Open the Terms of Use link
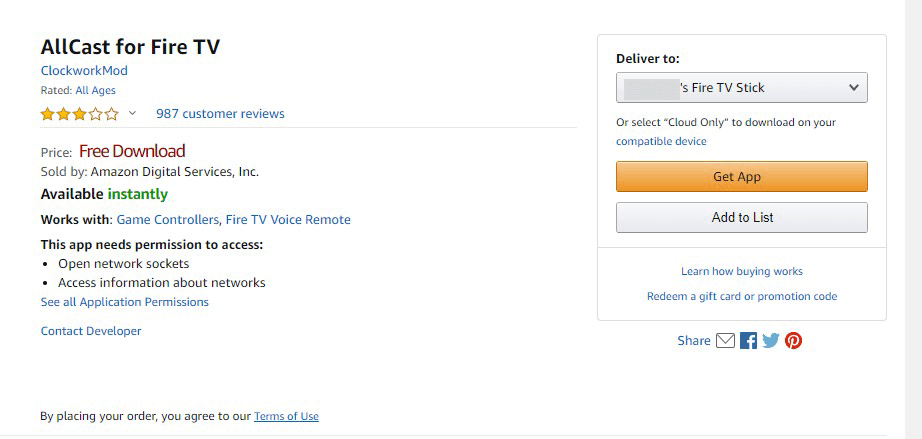This screenshot has width=922, height=439. pos(286,416)
